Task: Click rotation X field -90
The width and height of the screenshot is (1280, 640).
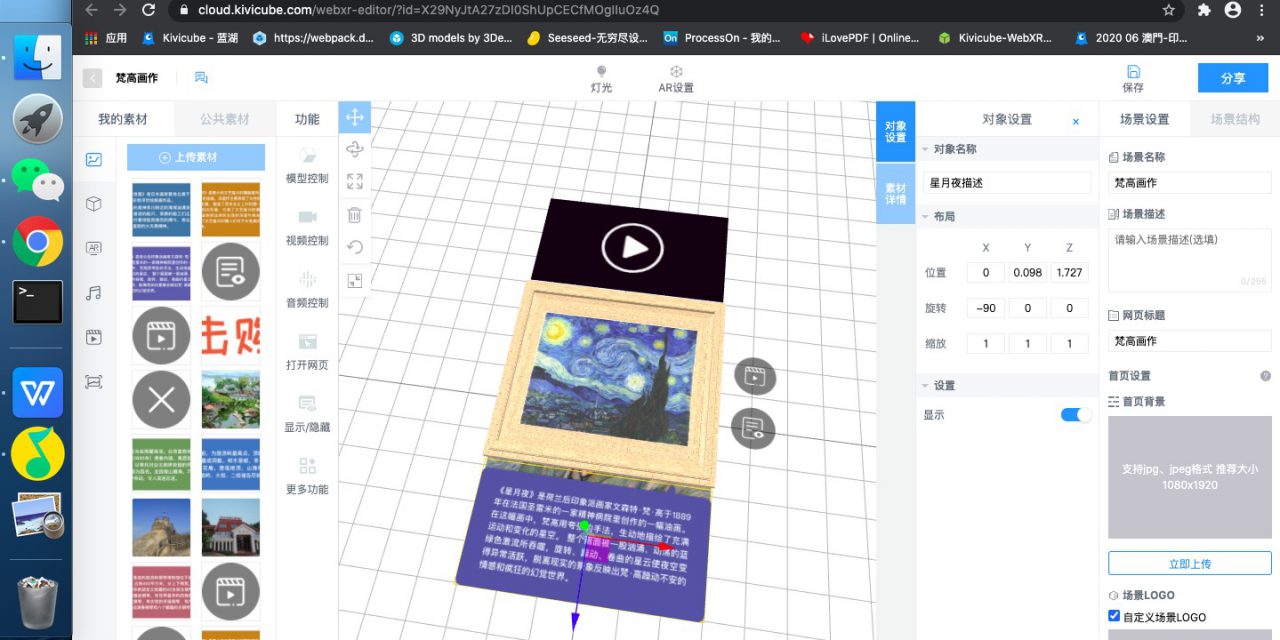Action: tap(987, 308)
